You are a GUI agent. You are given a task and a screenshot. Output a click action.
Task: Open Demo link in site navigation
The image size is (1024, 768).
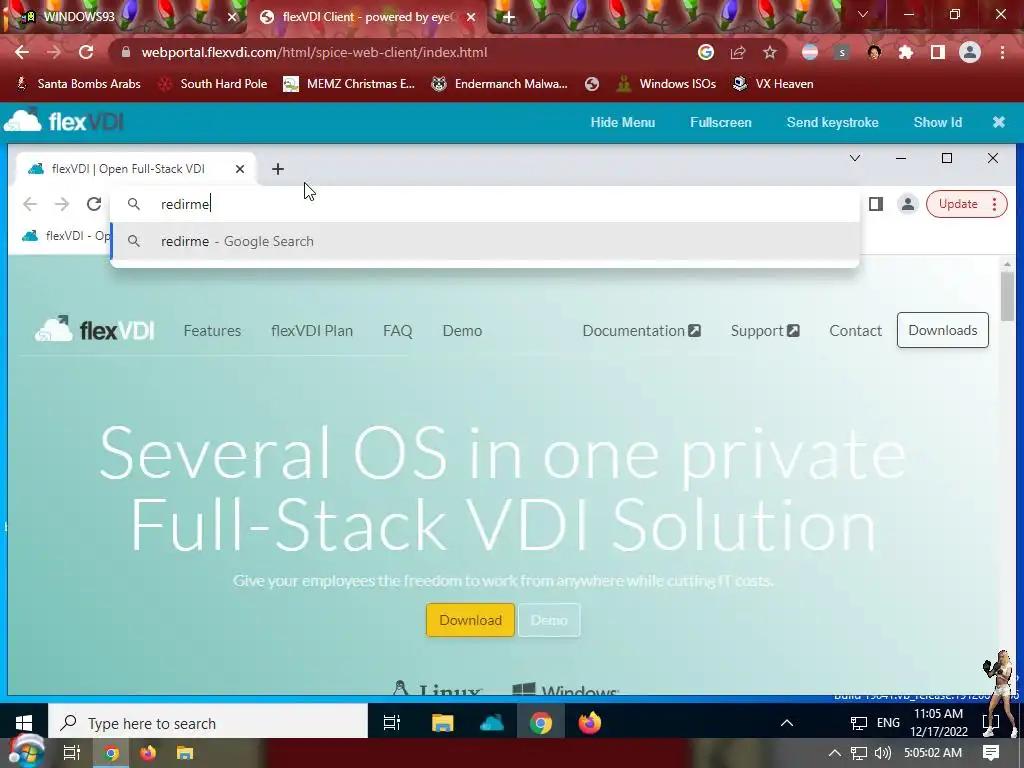coord(462,330)
